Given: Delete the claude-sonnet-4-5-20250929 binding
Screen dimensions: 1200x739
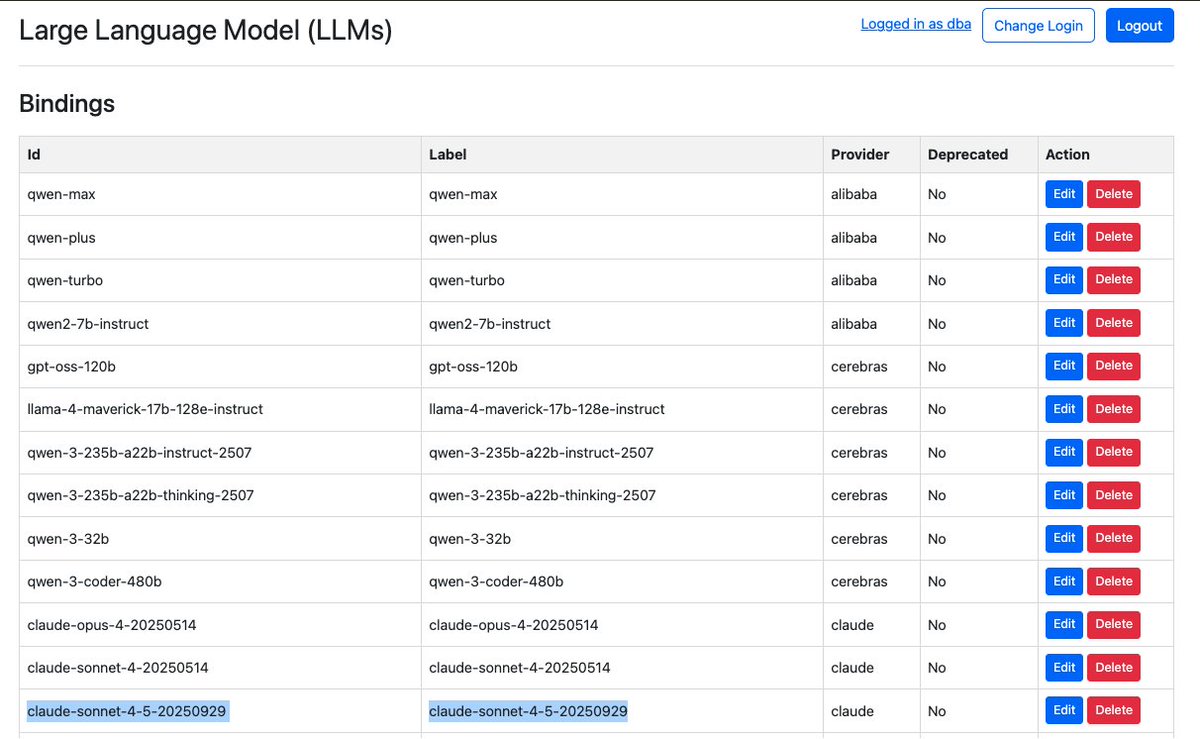Looking at the screenshot, I should coord(1114,710).
